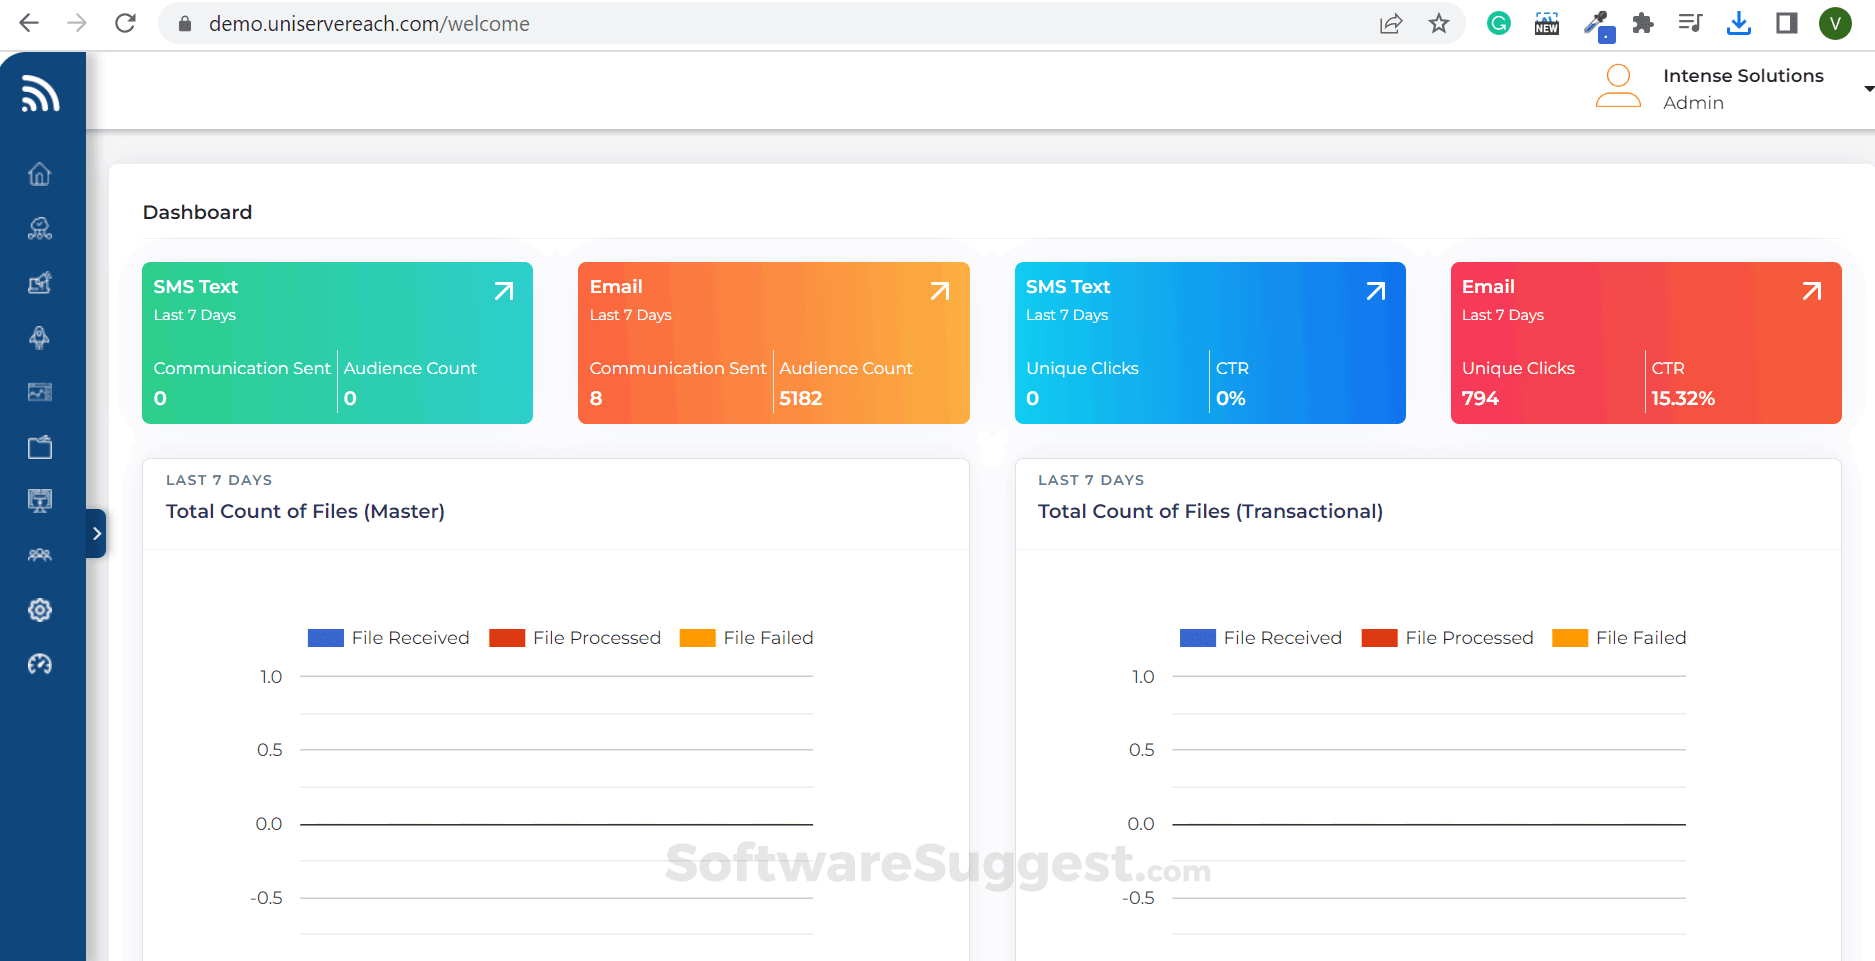The image size is (1875, 961).
Task: Select the file folder icon in sidebar
Action: point(40,447)
